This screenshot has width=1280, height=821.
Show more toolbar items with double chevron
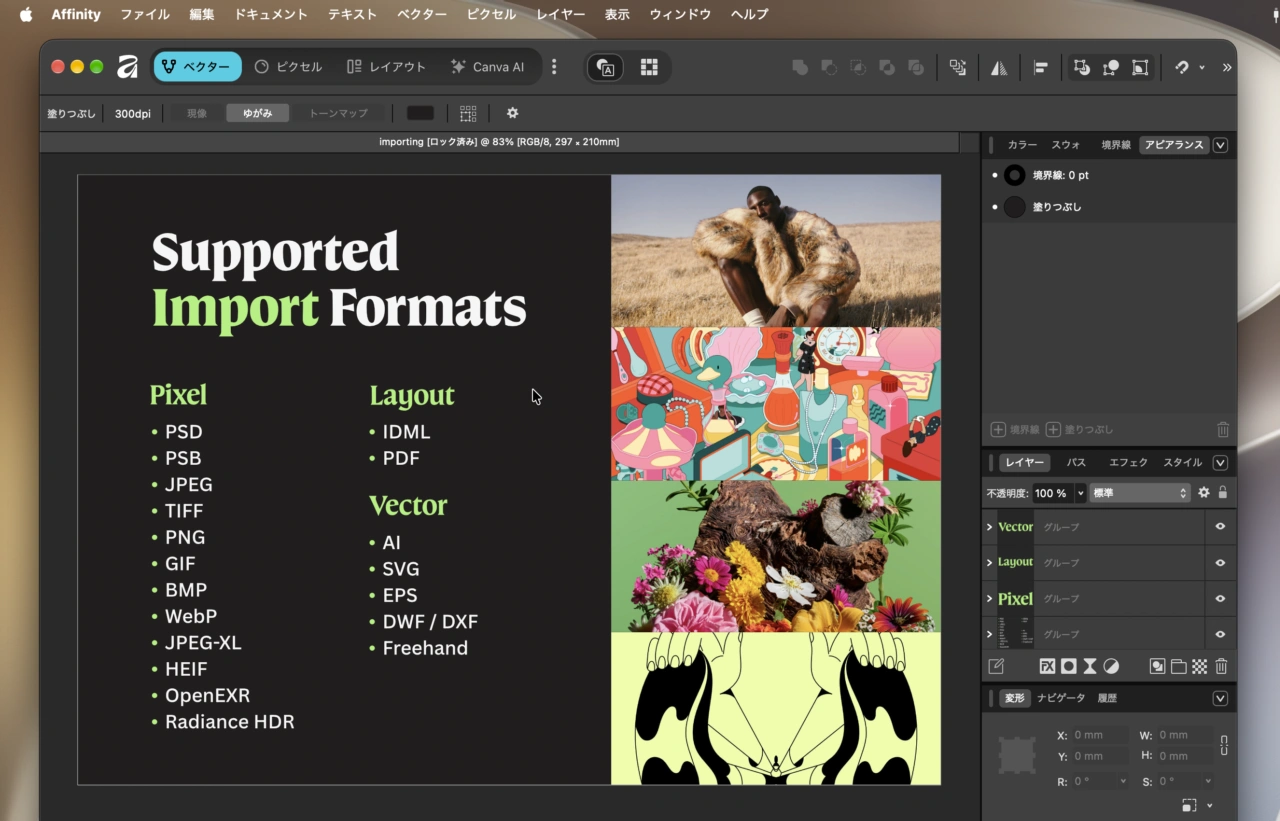pos(1227,67)
